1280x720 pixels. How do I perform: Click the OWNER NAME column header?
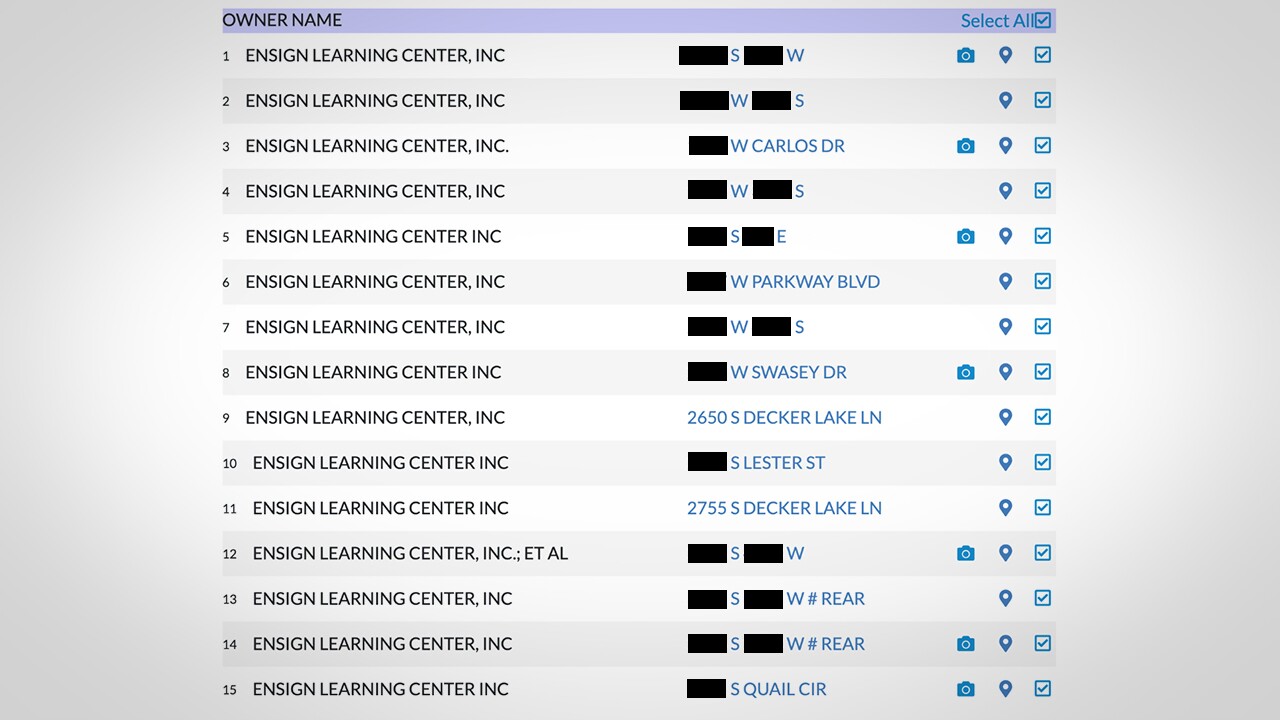coord(283,19)
